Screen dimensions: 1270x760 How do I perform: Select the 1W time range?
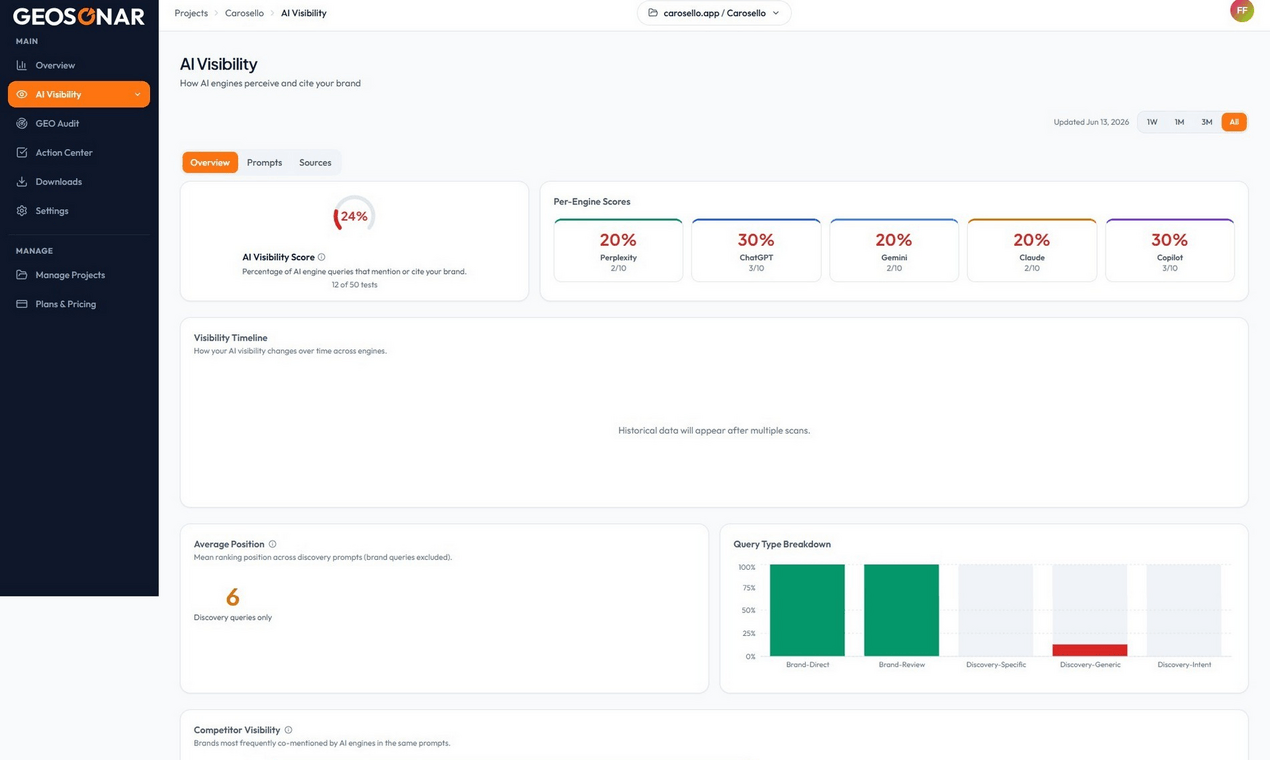coord(1152,122)
